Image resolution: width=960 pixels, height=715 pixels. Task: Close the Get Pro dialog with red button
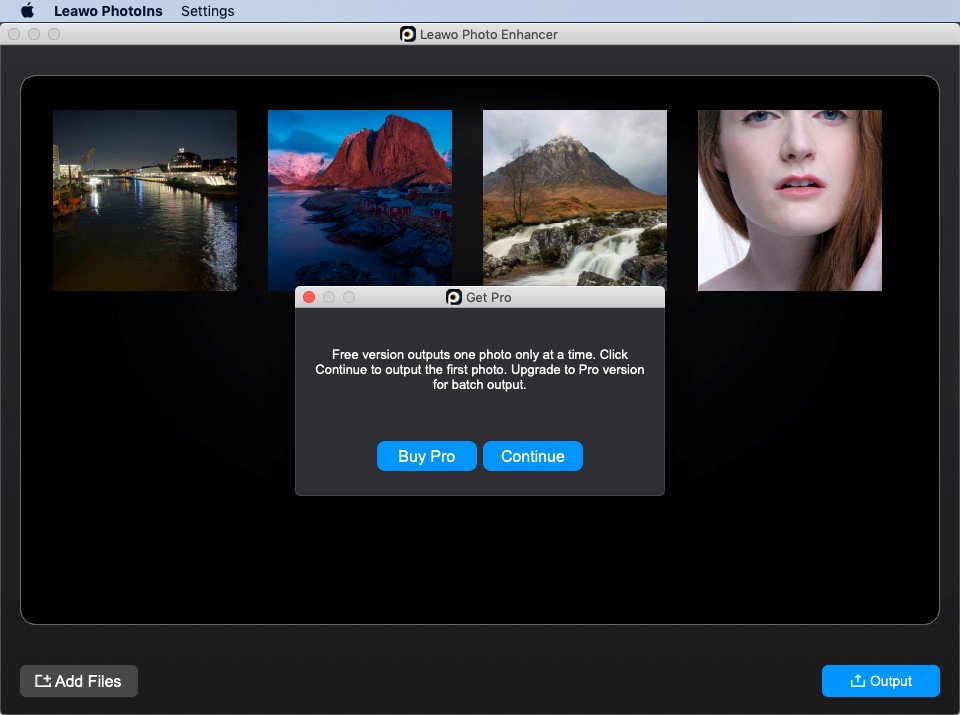309,297
